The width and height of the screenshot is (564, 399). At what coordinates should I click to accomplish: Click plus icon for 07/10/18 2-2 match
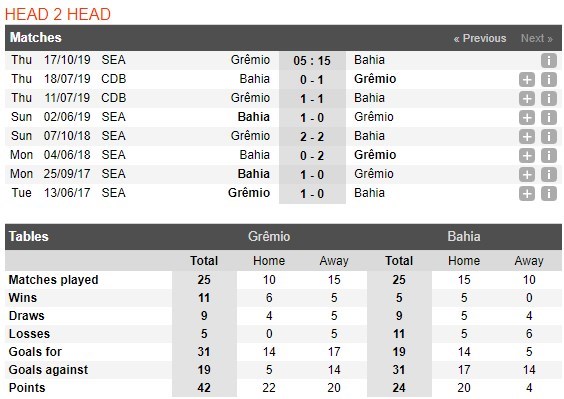527,137
